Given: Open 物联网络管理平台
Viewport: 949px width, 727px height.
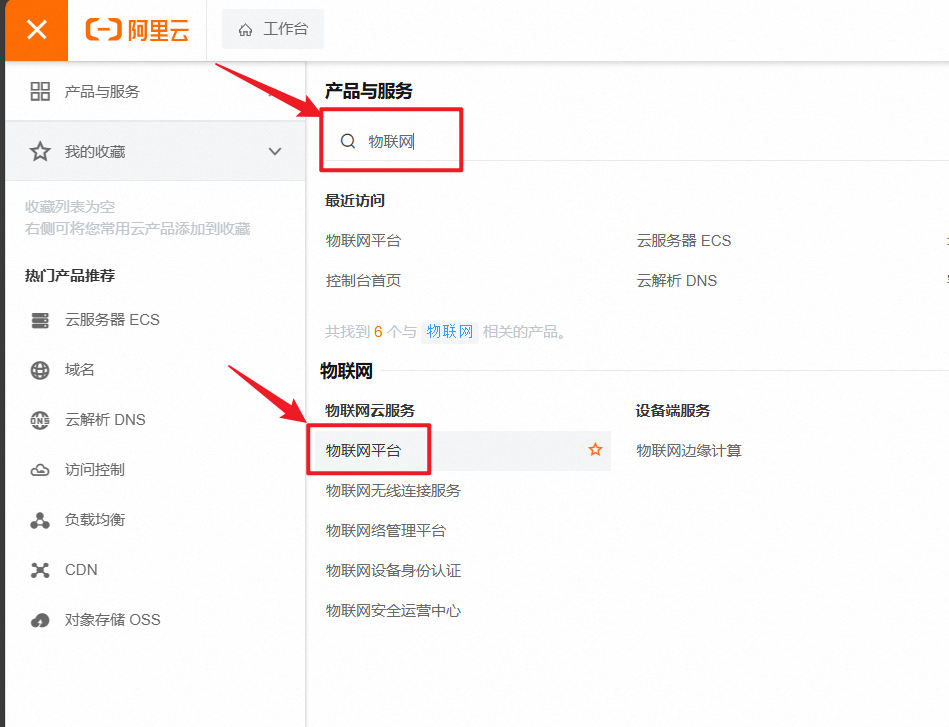Looking at the screenshot, I should pyautogui.click(x=386, y=531).
